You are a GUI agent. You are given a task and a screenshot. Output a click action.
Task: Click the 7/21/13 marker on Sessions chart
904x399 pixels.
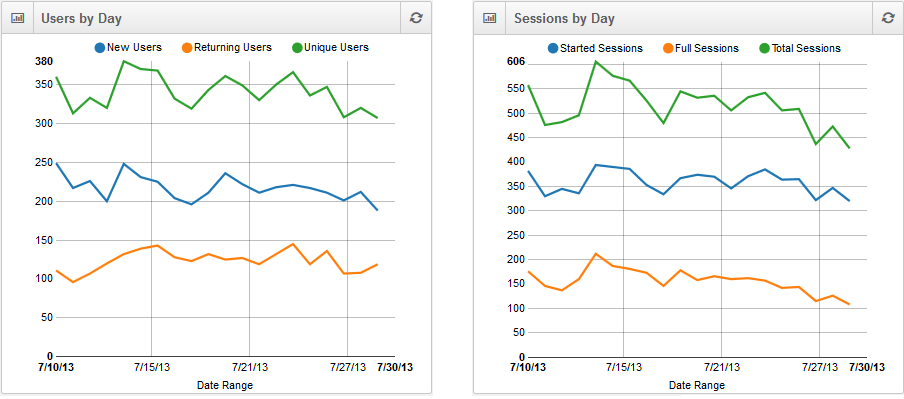pyautogui.click(x=722, y=368)
